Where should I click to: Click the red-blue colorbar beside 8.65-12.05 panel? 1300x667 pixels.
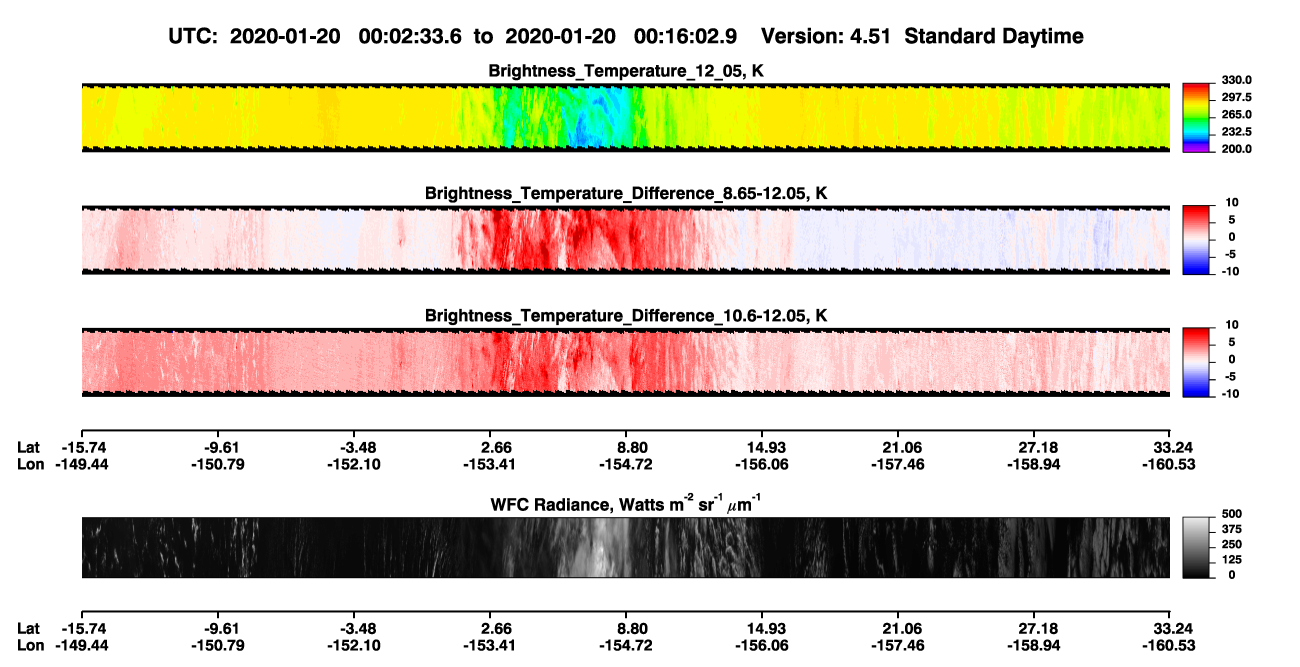tap(1196, 240)
